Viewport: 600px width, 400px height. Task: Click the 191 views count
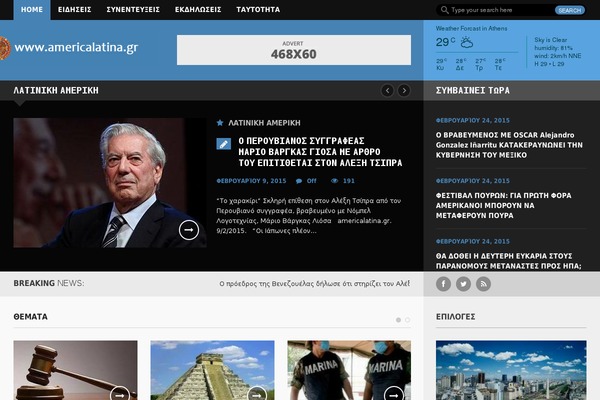click(349, 181)
